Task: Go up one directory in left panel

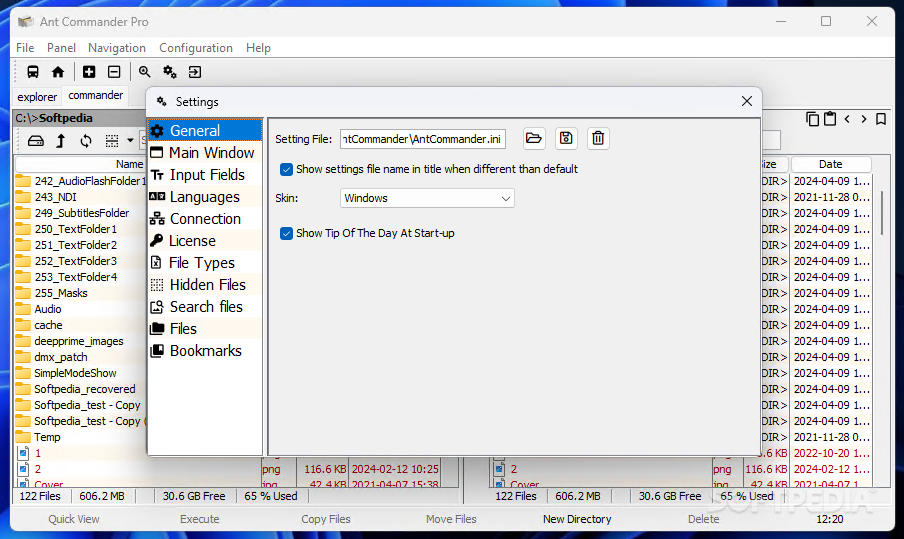Action: [61, 141]
